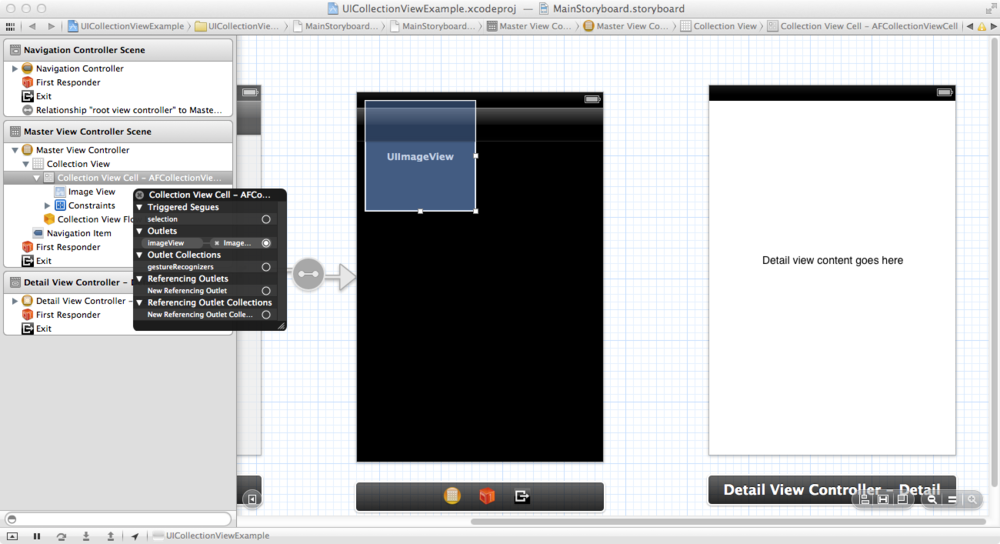
Task: Click the back navigation arrow in jump bar
Action: pos(32,26)
